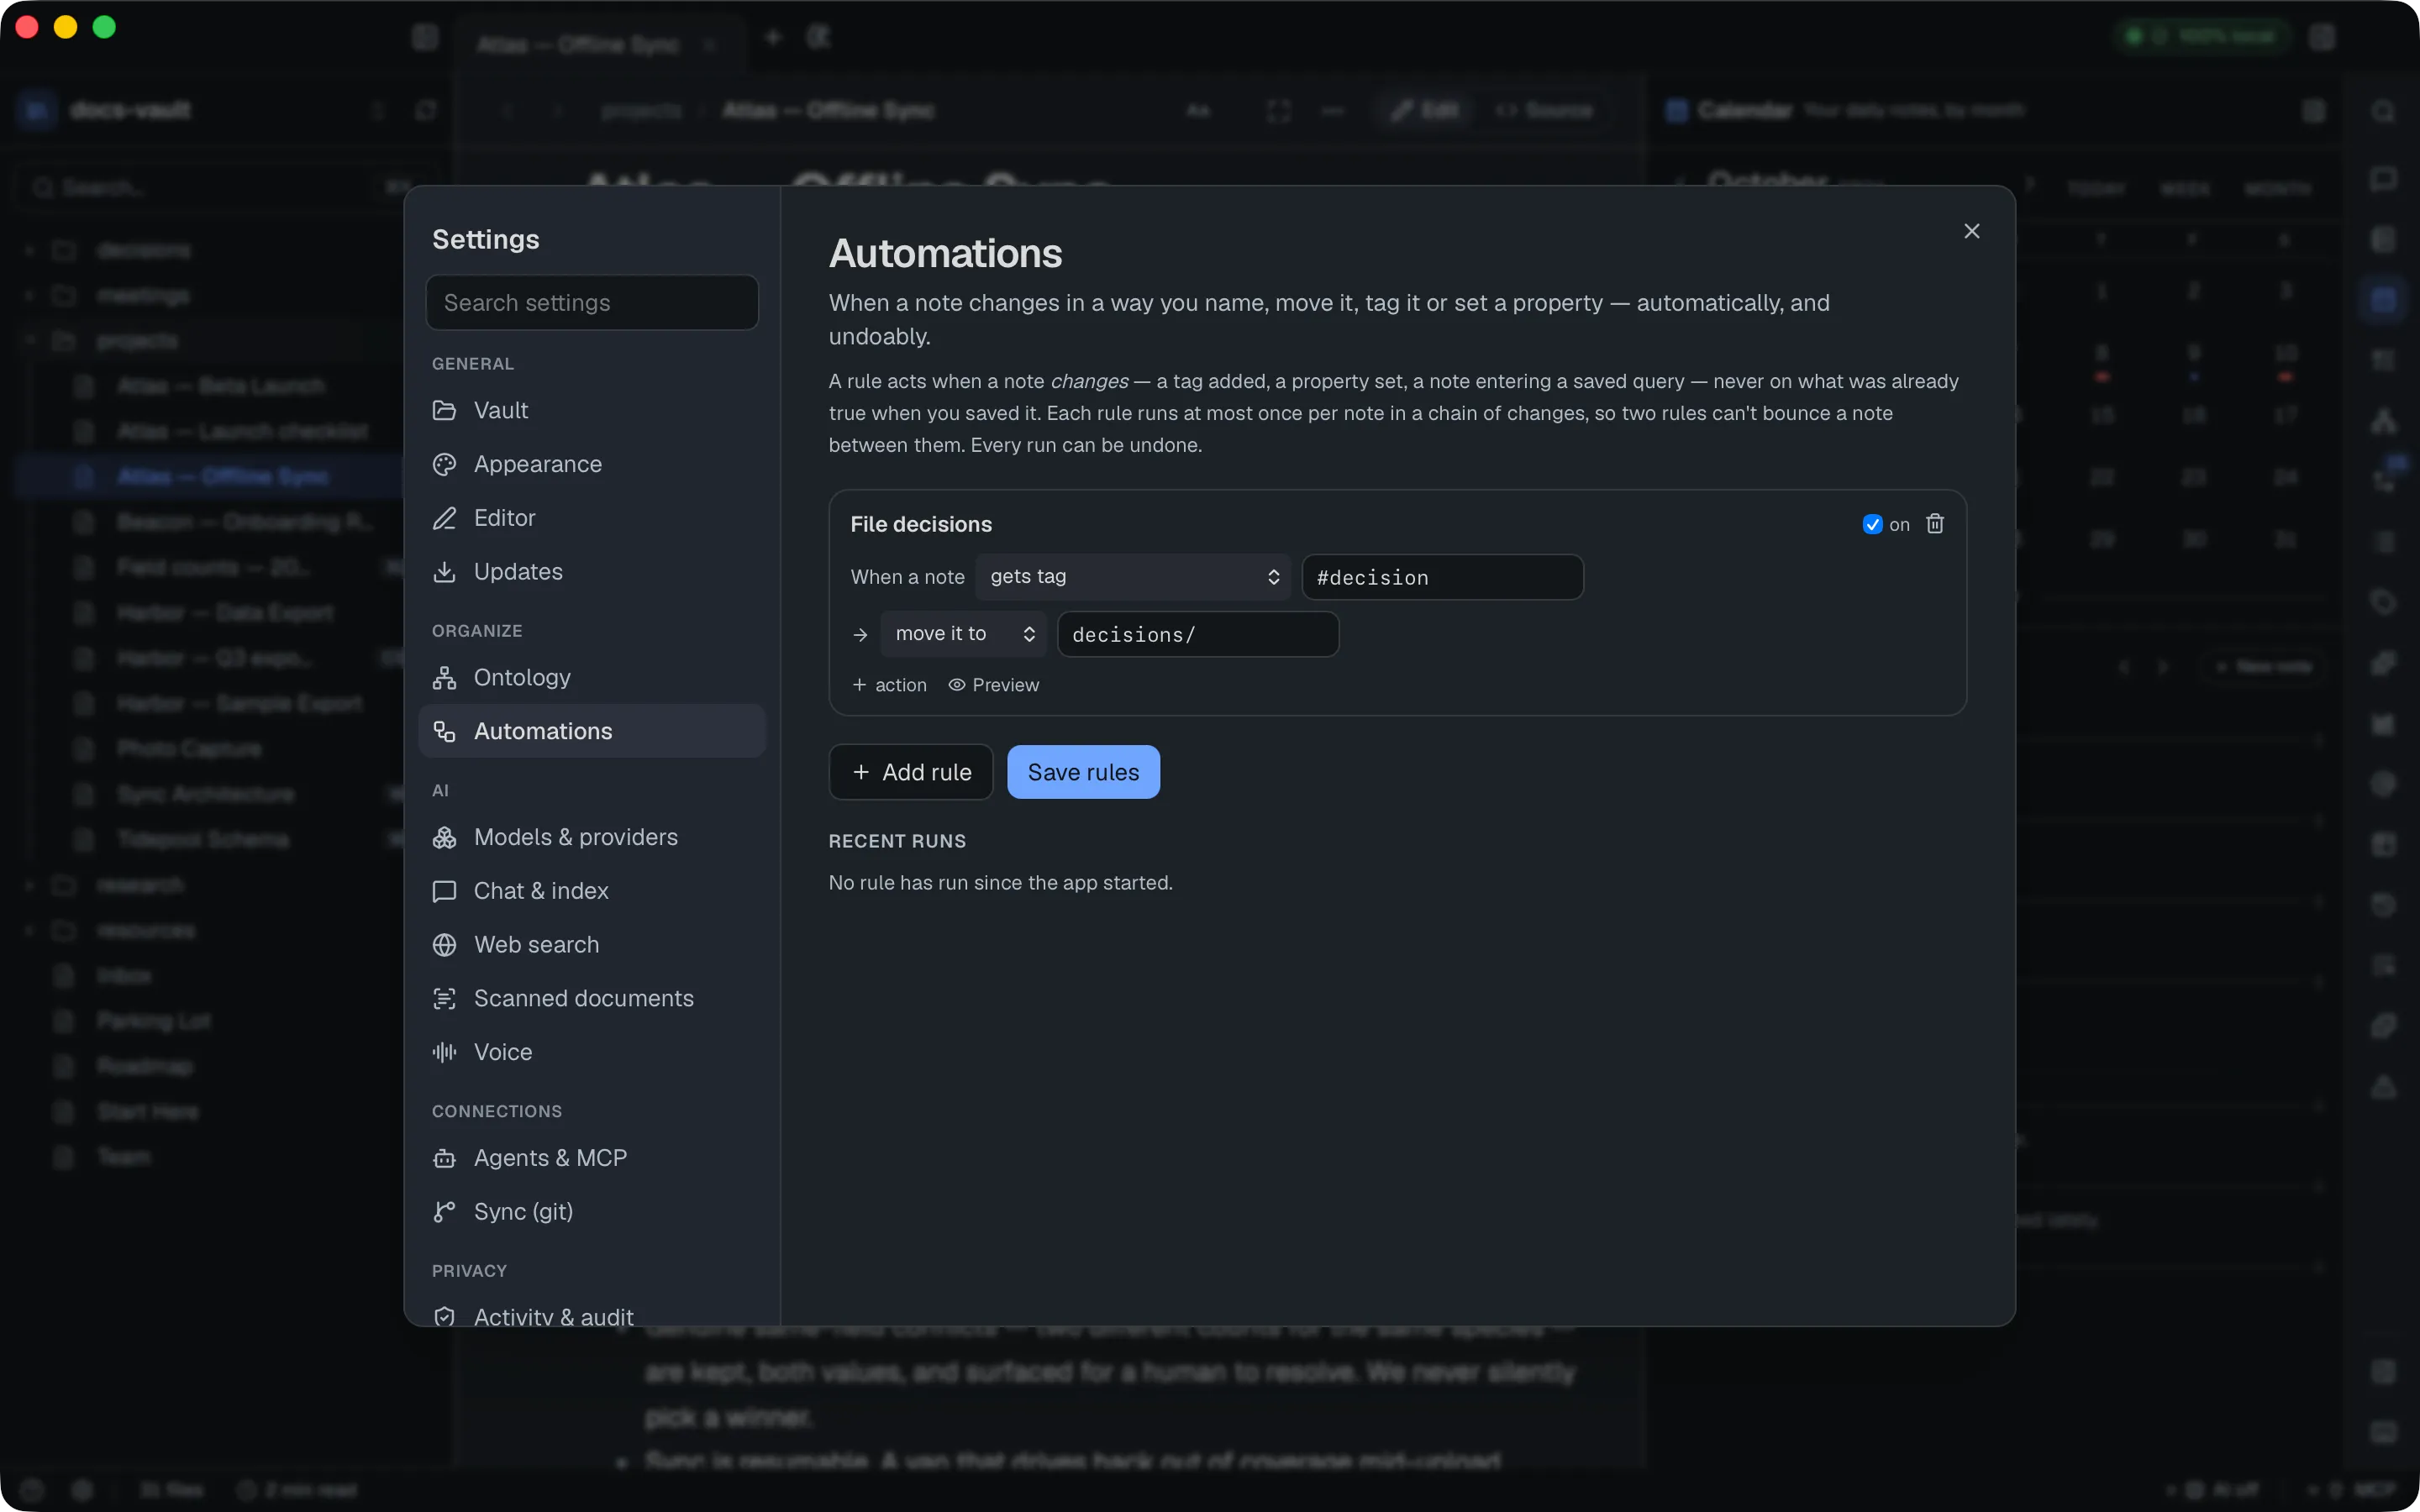Click the Sync (git) branch icon

click(x=444, y=1212)
